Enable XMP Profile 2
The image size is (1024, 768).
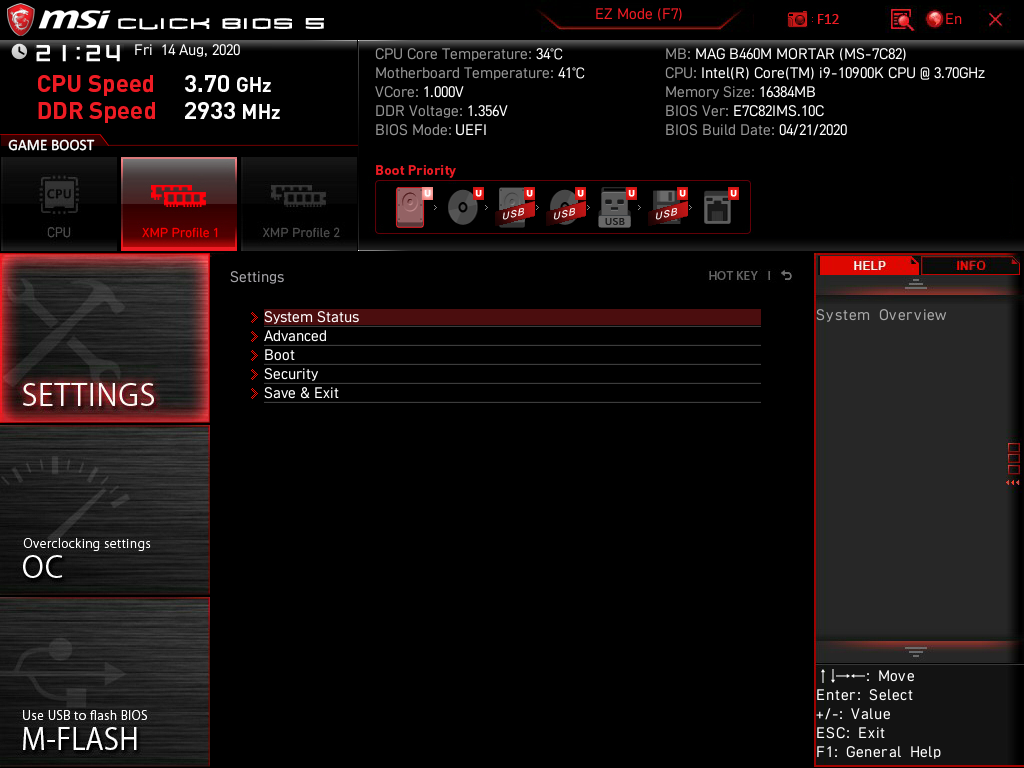pyautogui.click(x=299, y=204)
